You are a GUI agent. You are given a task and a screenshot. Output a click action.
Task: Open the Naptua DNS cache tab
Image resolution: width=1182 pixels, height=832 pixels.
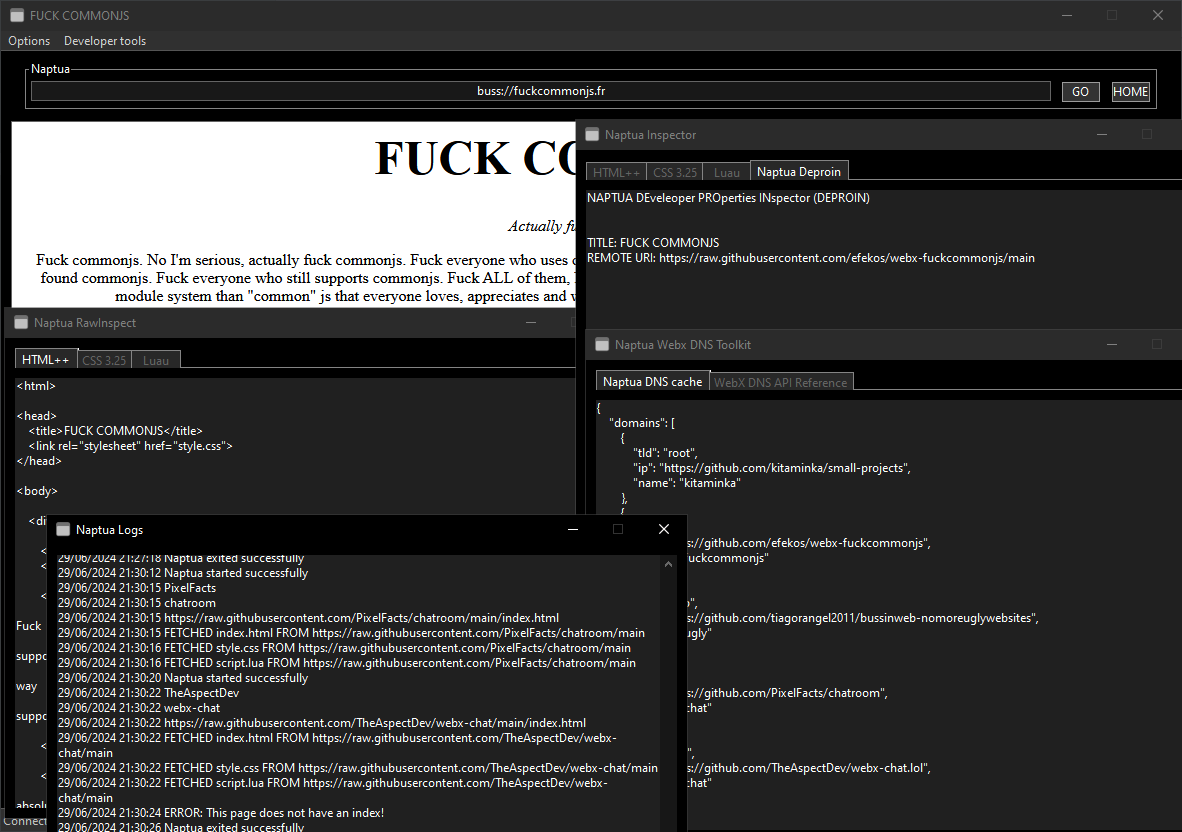(x=652, y=381)
